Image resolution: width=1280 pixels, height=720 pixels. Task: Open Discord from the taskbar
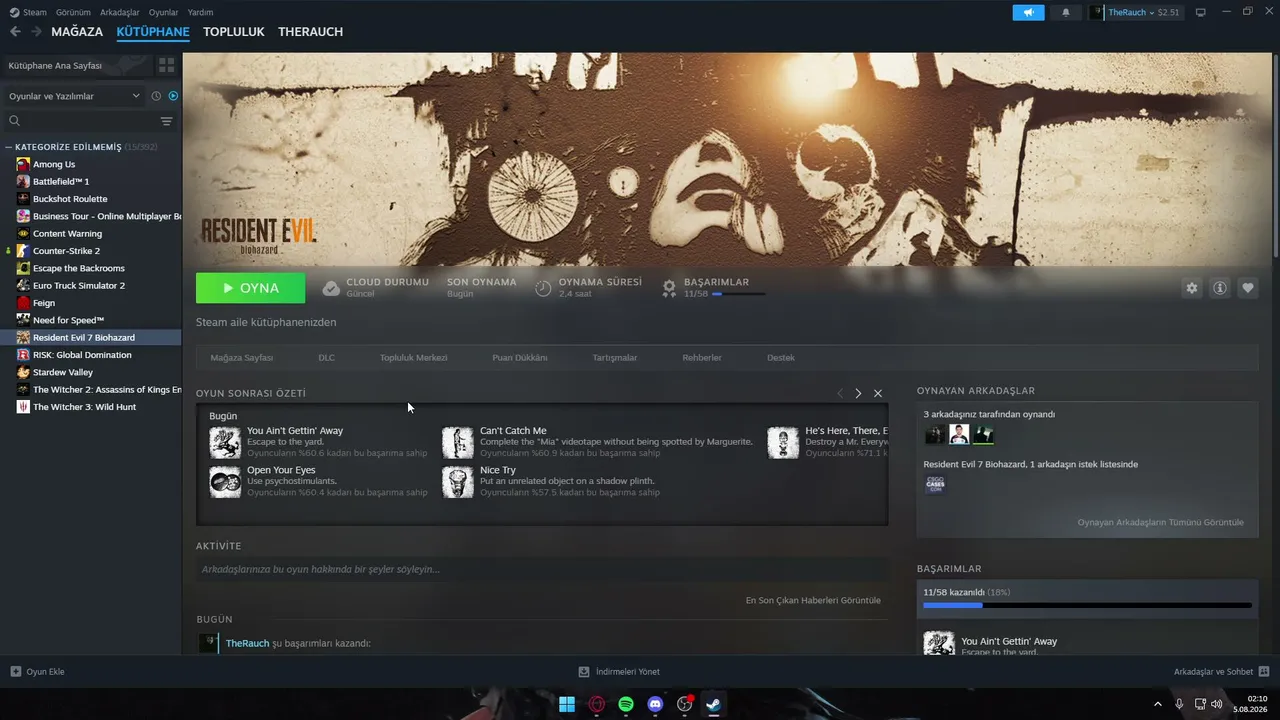655,704
